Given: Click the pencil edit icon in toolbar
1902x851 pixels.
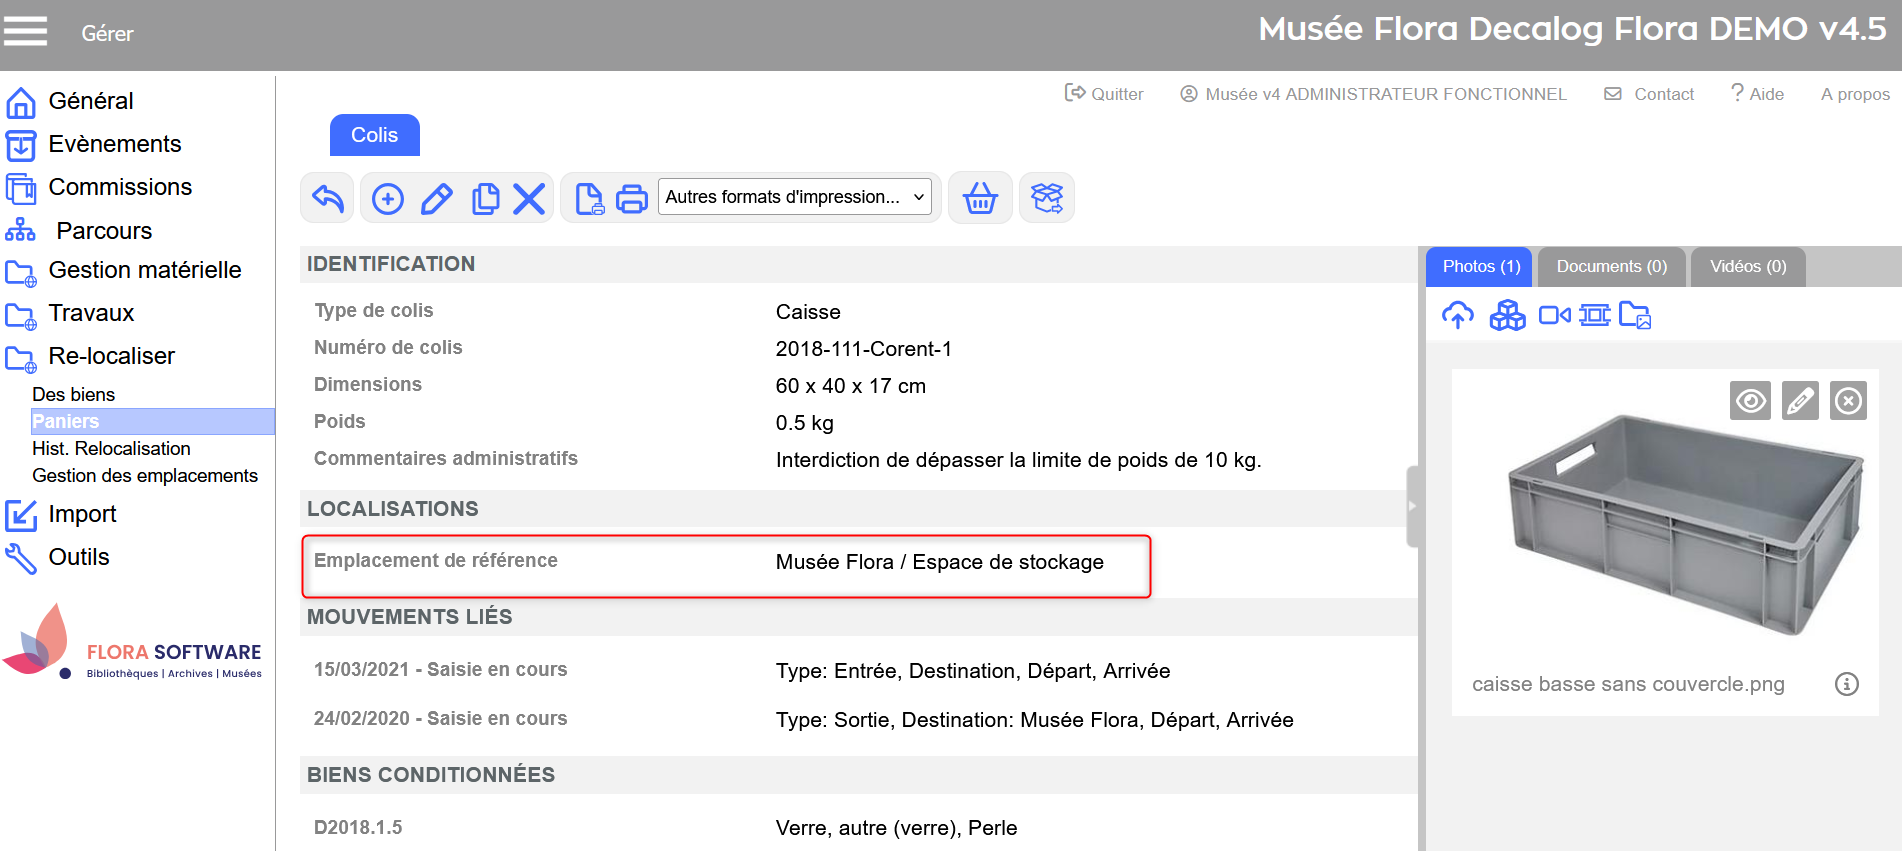Looking at the screenshot, I should 436,199.
